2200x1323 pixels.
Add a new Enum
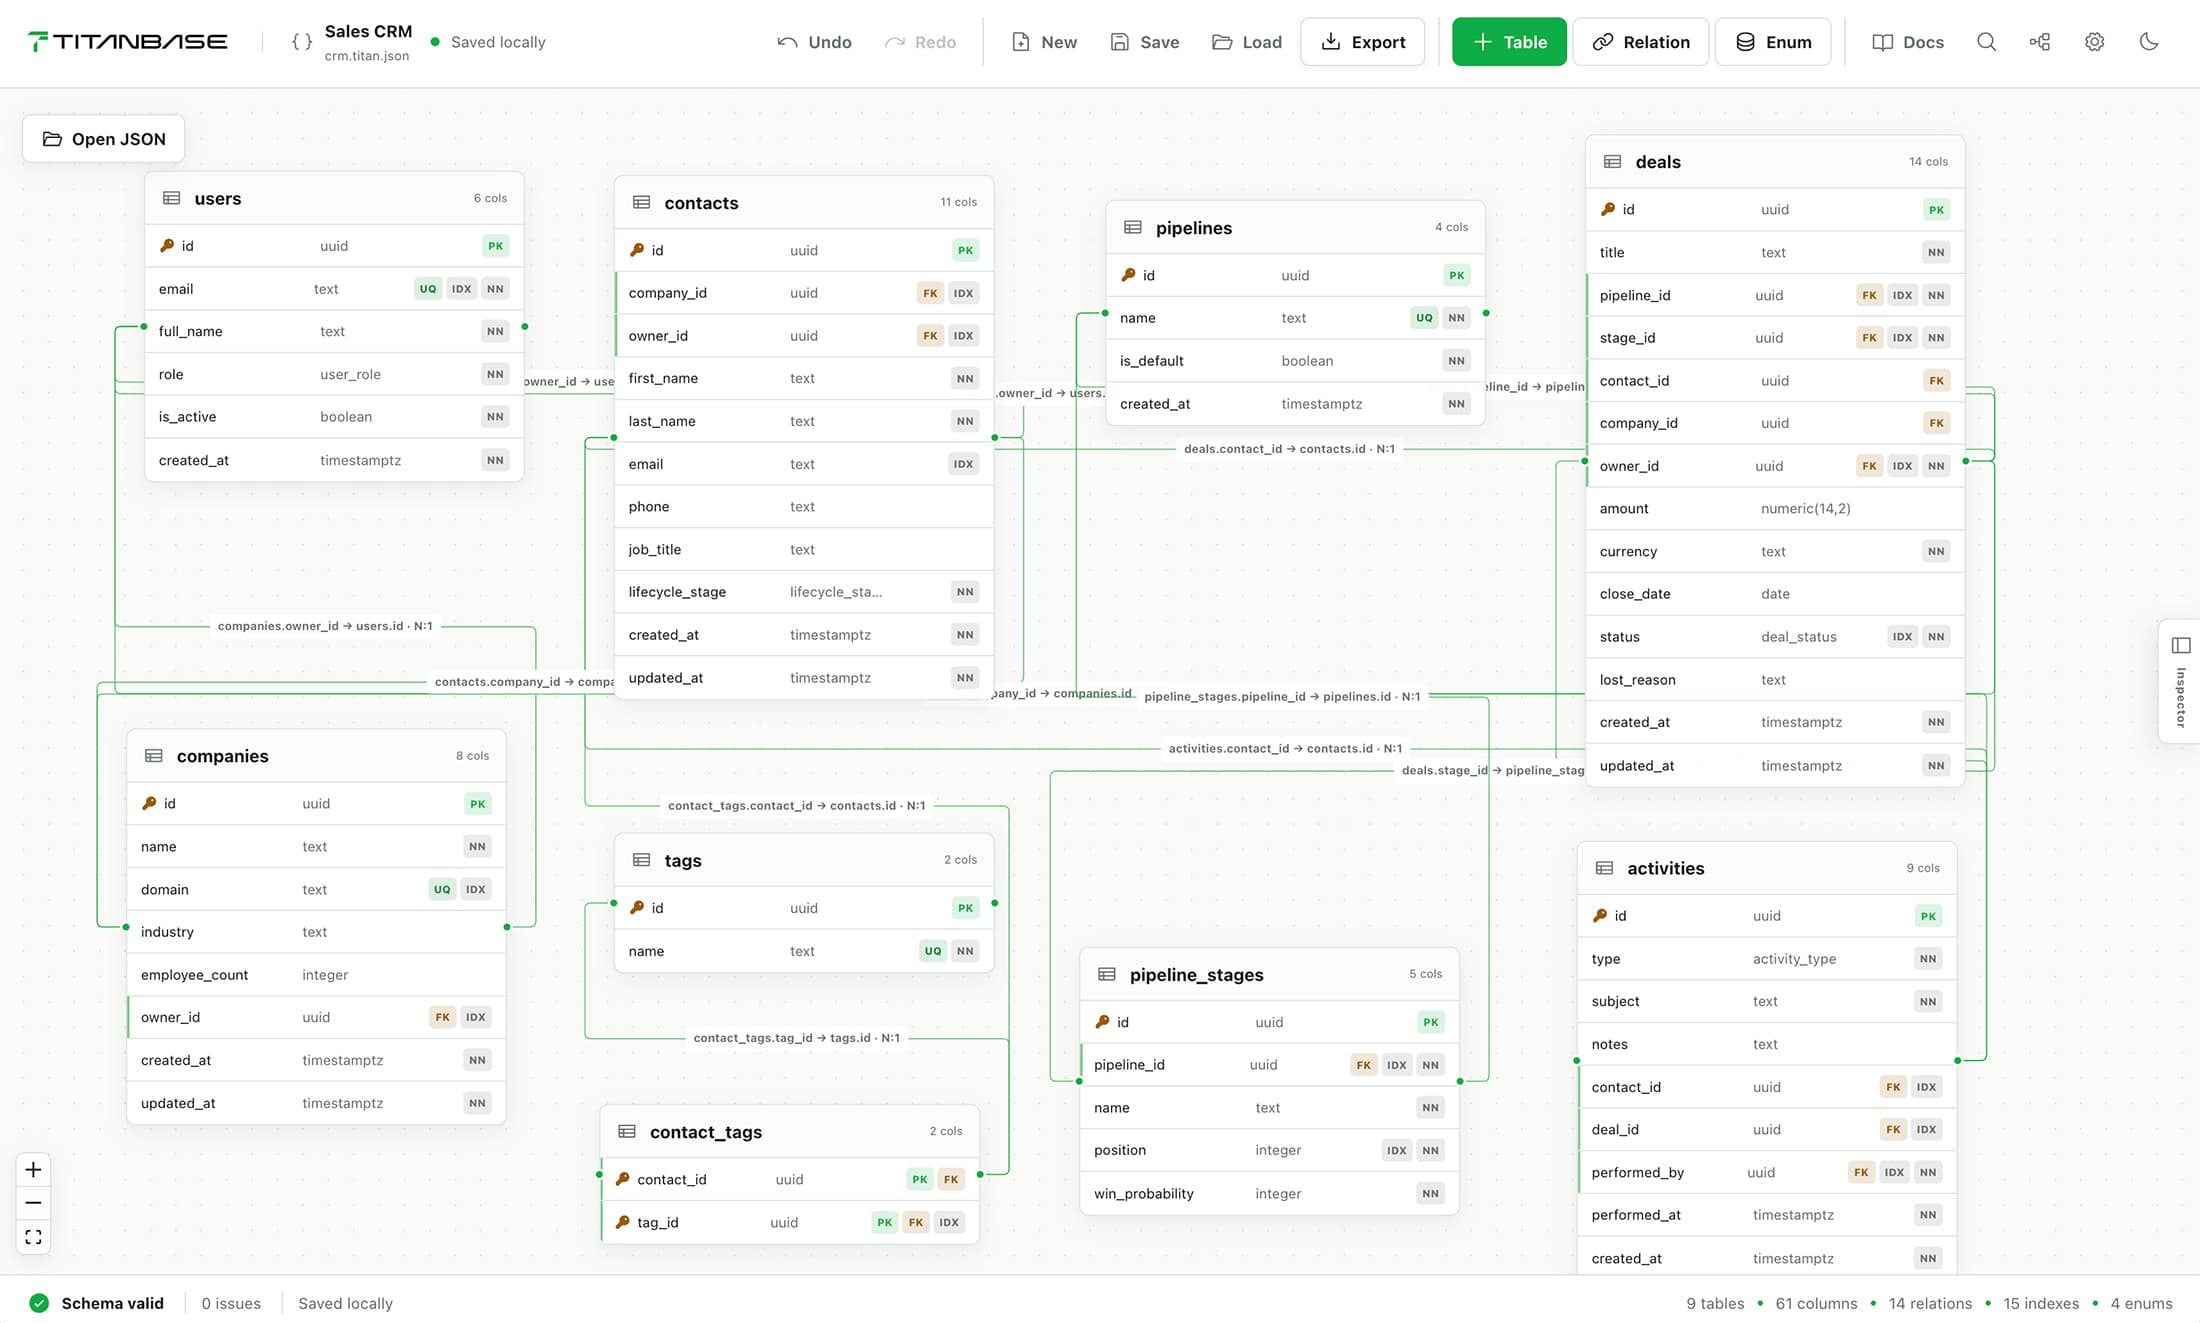click(1773, 42)
